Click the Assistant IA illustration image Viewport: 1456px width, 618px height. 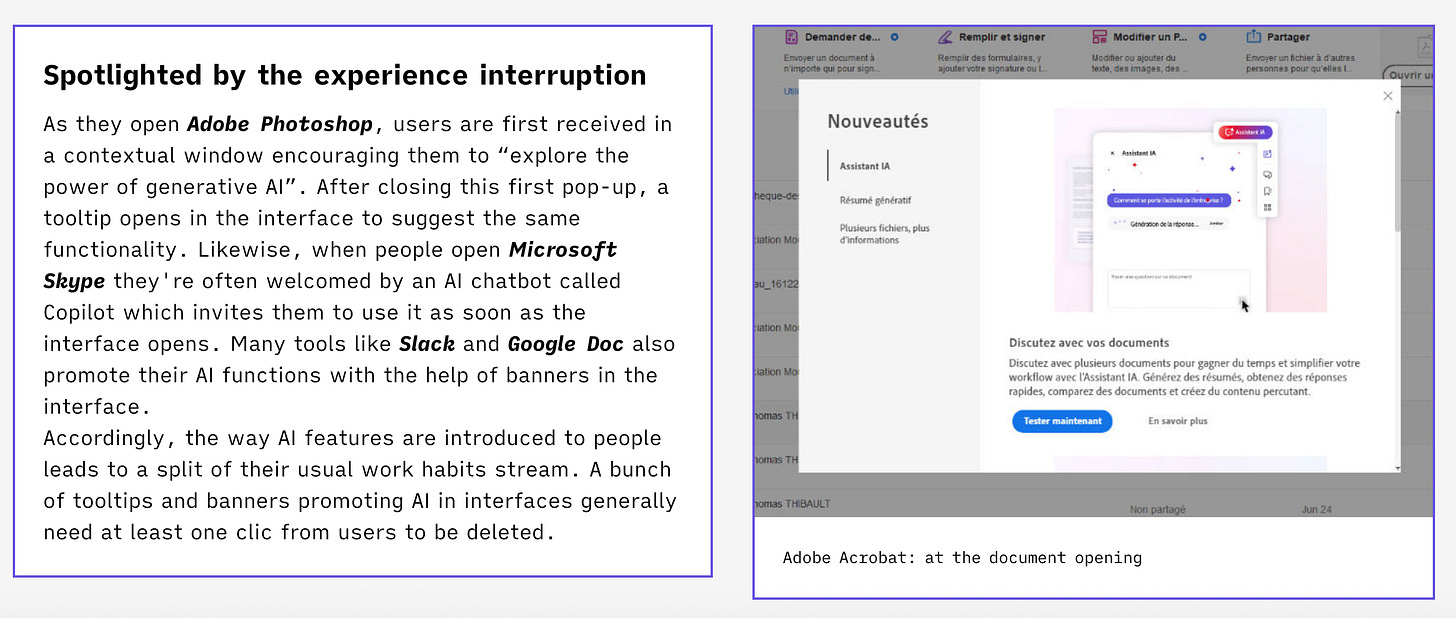click(1190, 210)
